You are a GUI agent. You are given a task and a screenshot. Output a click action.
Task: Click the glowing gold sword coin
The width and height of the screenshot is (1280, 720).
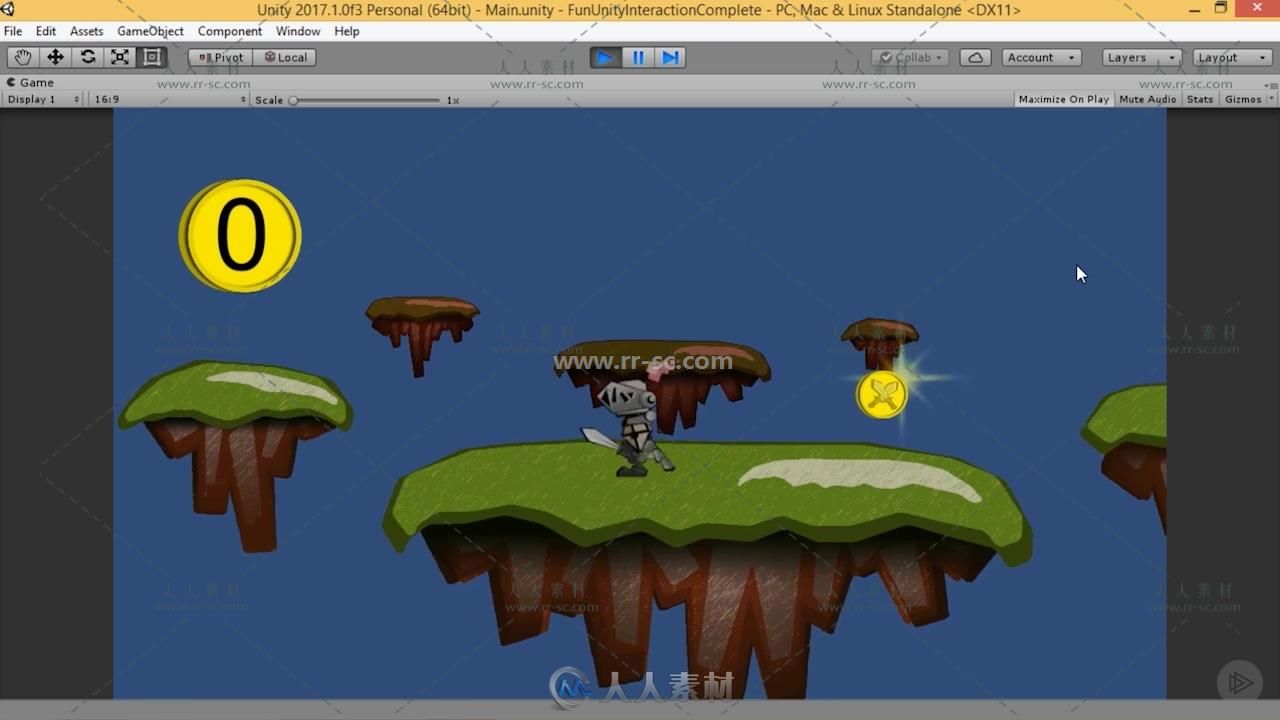coord(882,395)
